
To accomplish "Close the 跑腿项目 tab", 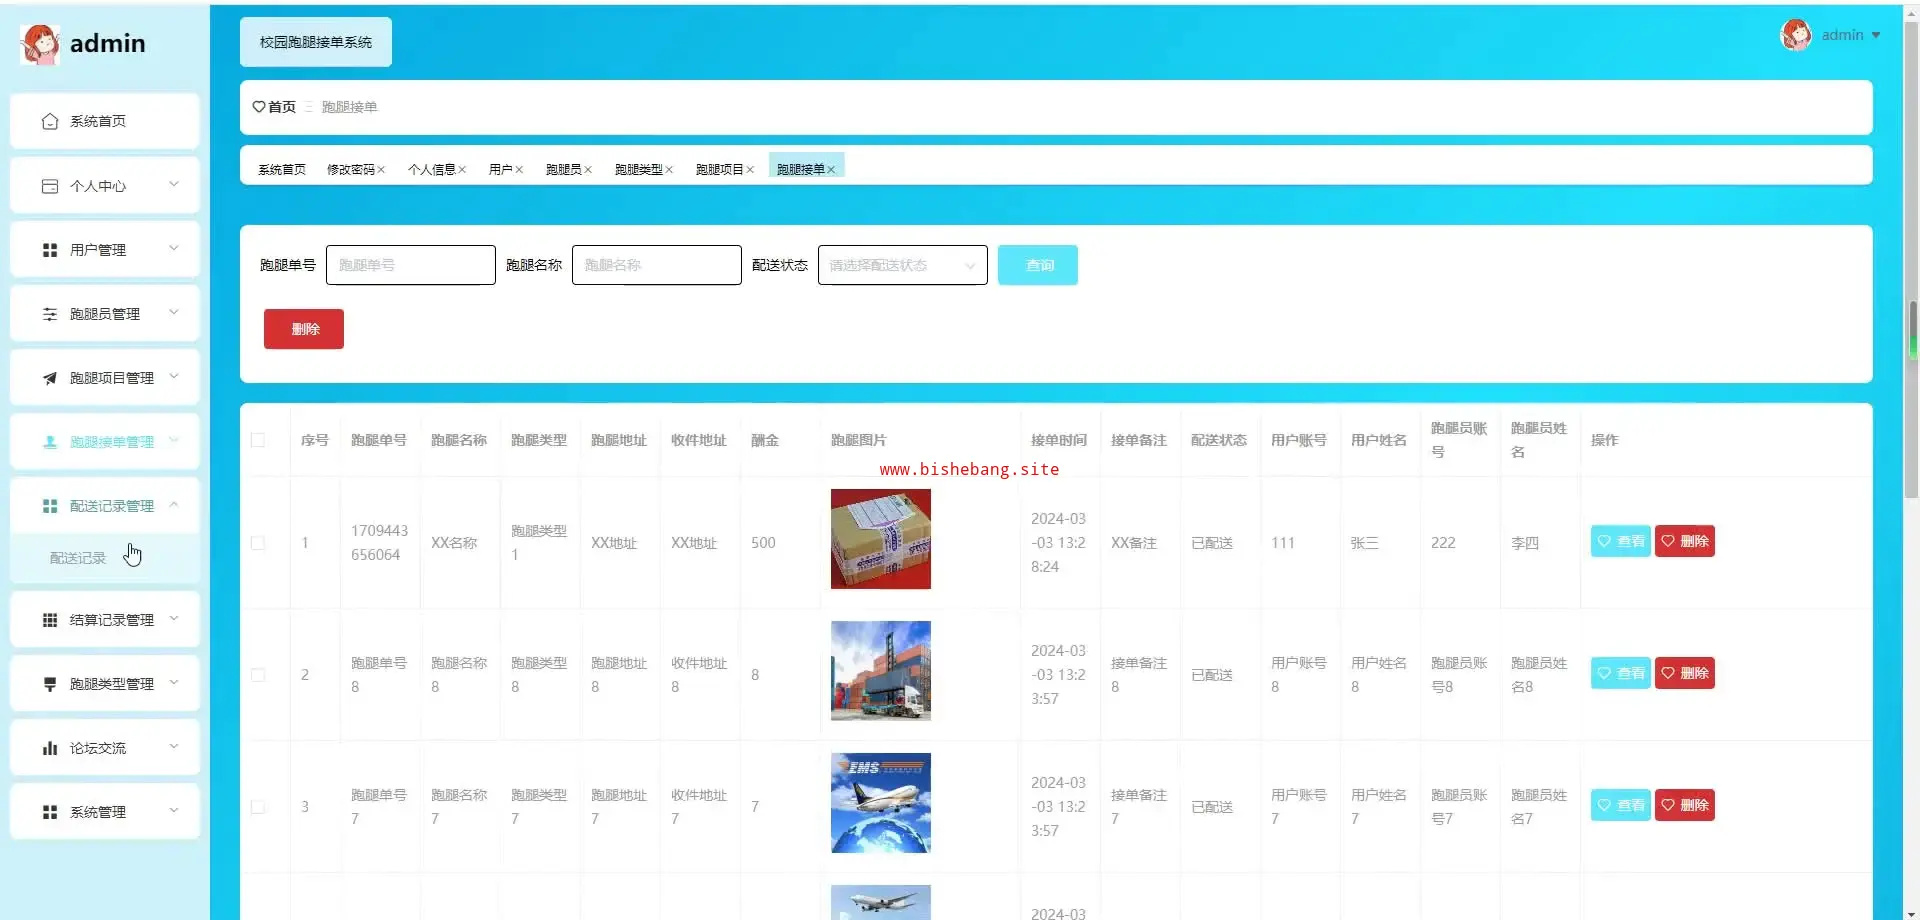I will click(x=750, y=170).
